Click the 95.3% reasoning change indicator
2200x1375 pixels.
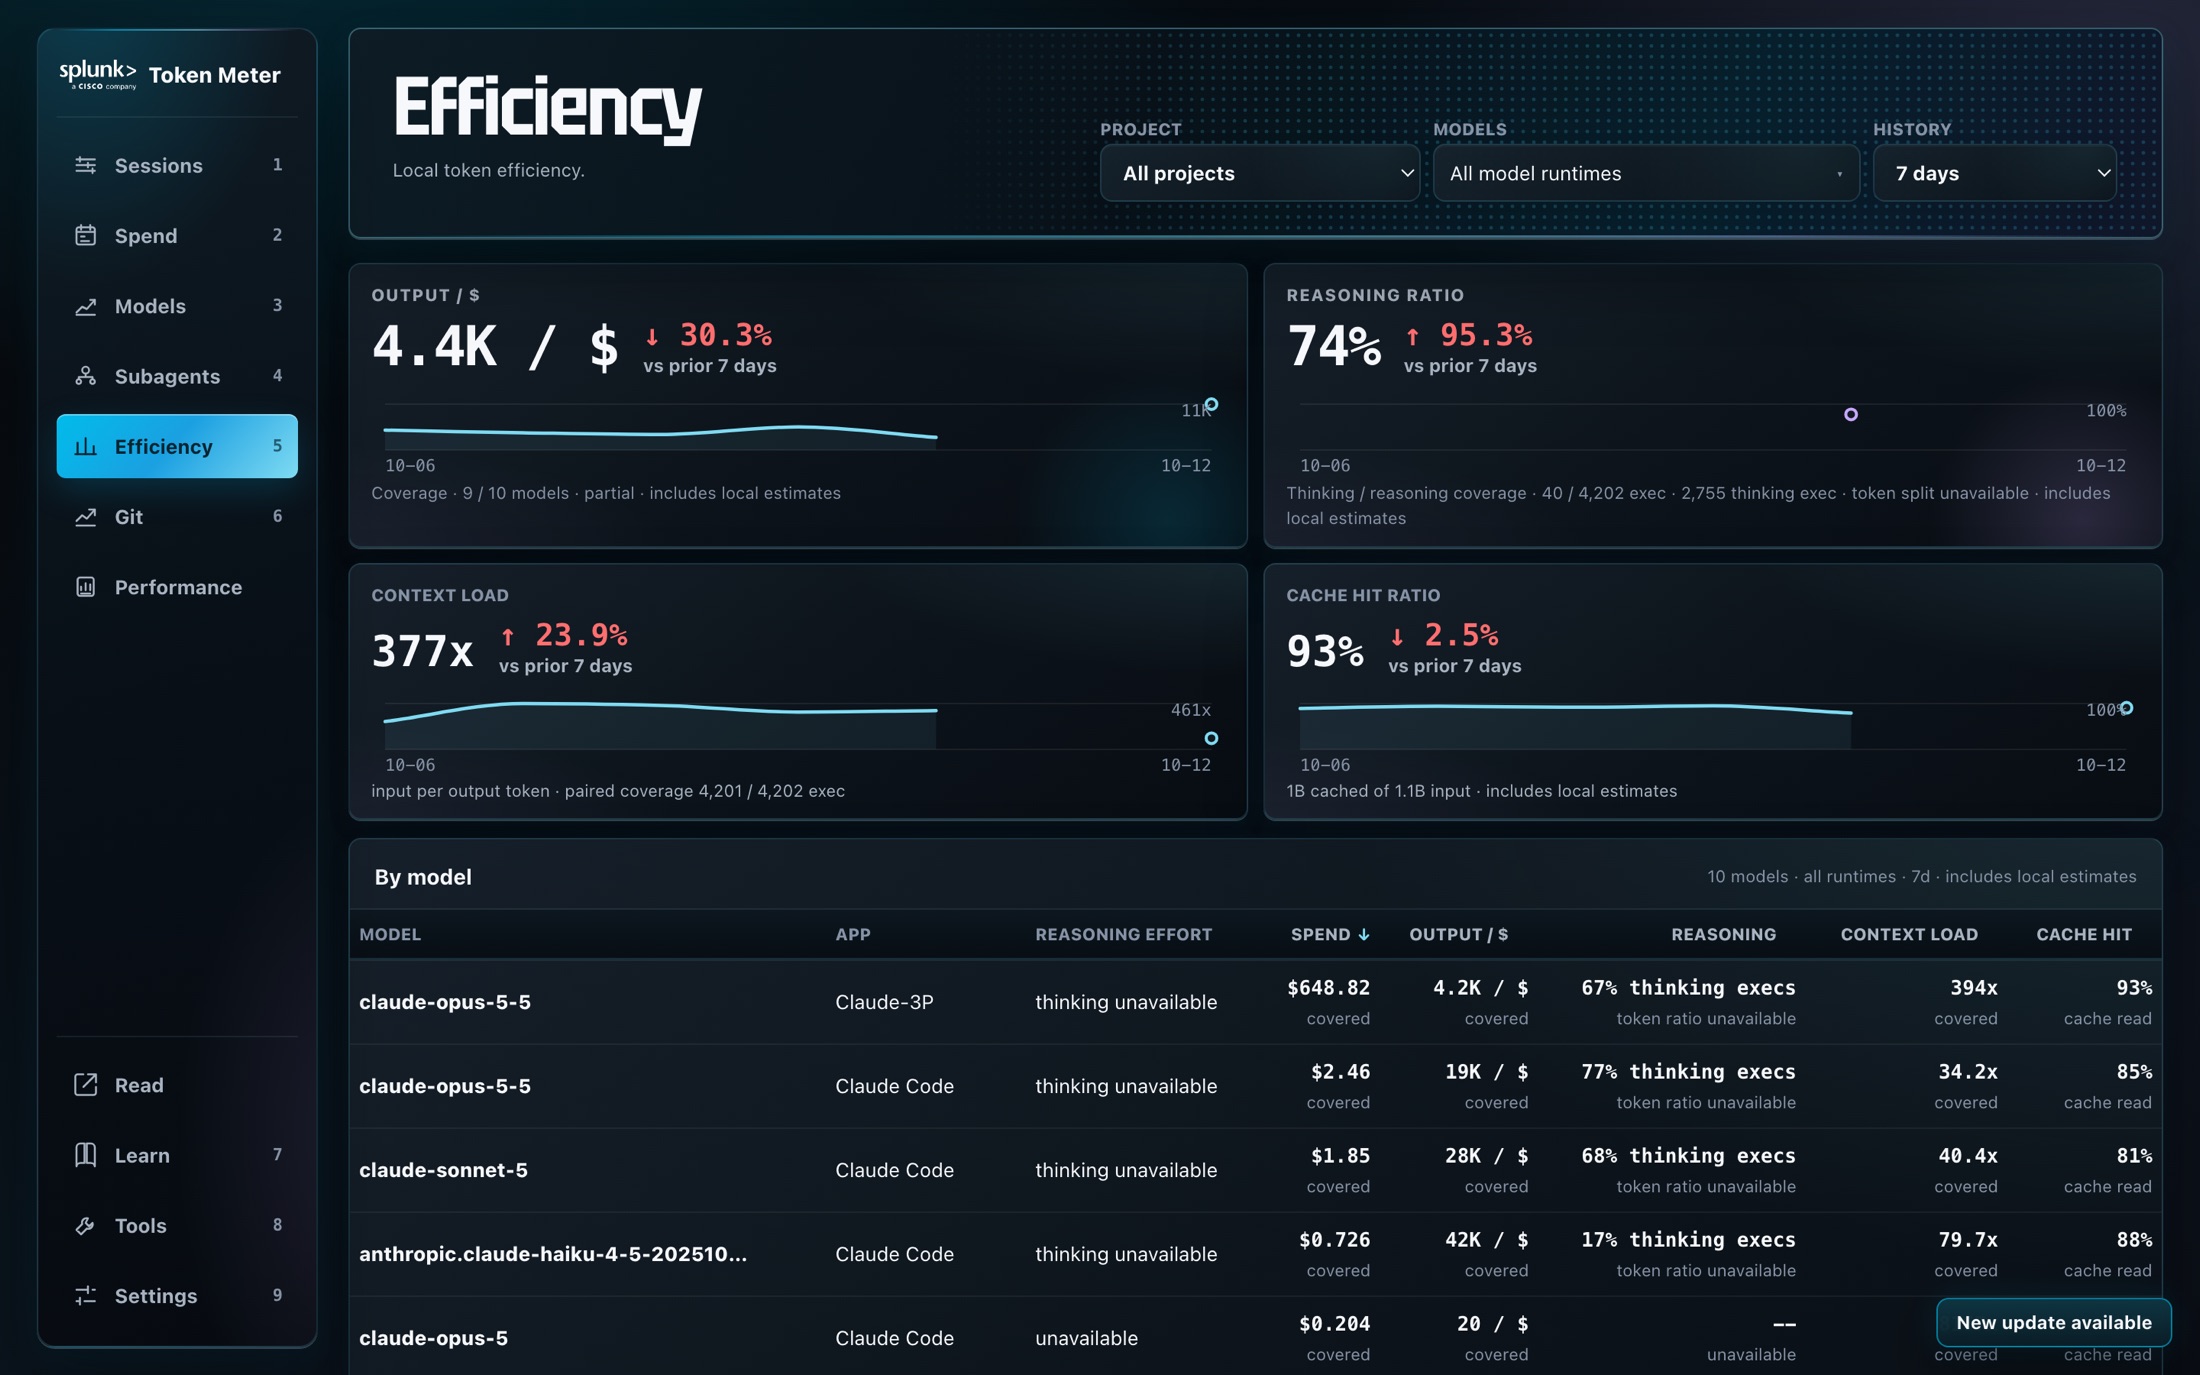(1468, 334)
